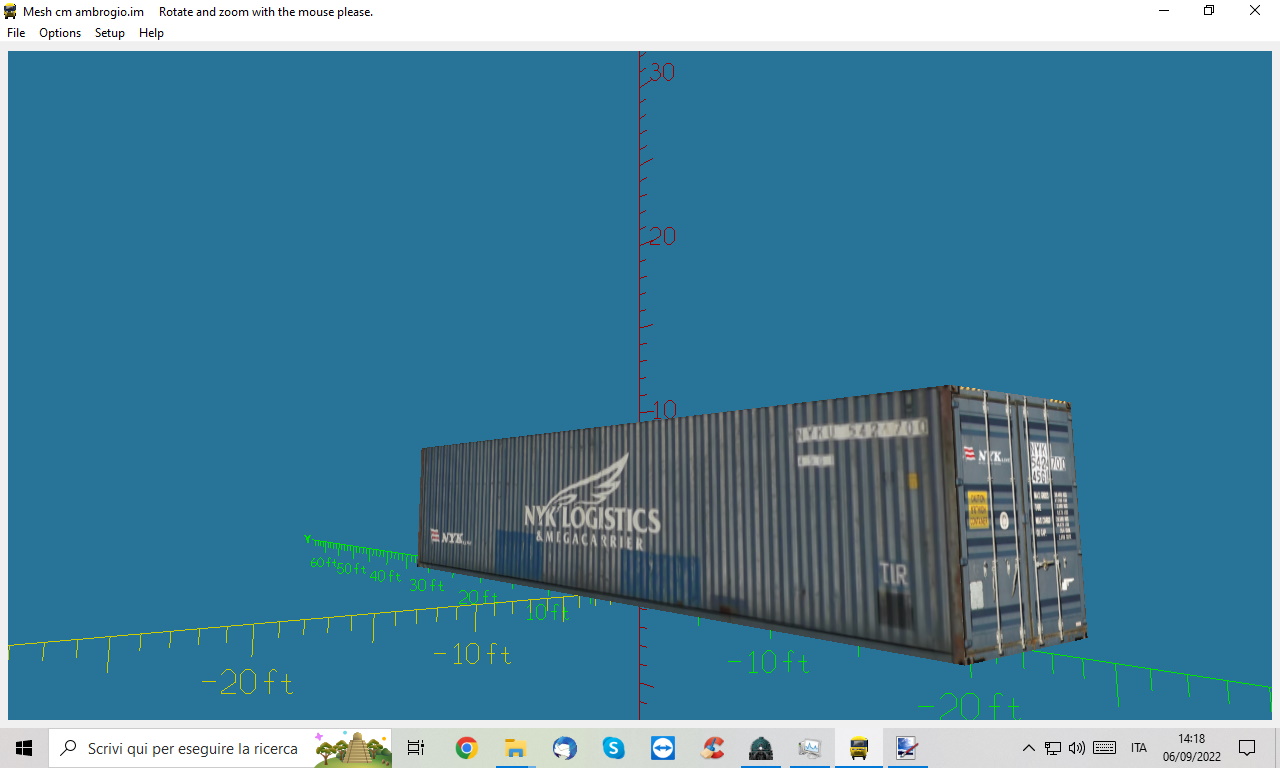This screenshot has width=1280, height=768.
Task: Restore down the mesh viewer window
Action: click(x=1209, y=11)
